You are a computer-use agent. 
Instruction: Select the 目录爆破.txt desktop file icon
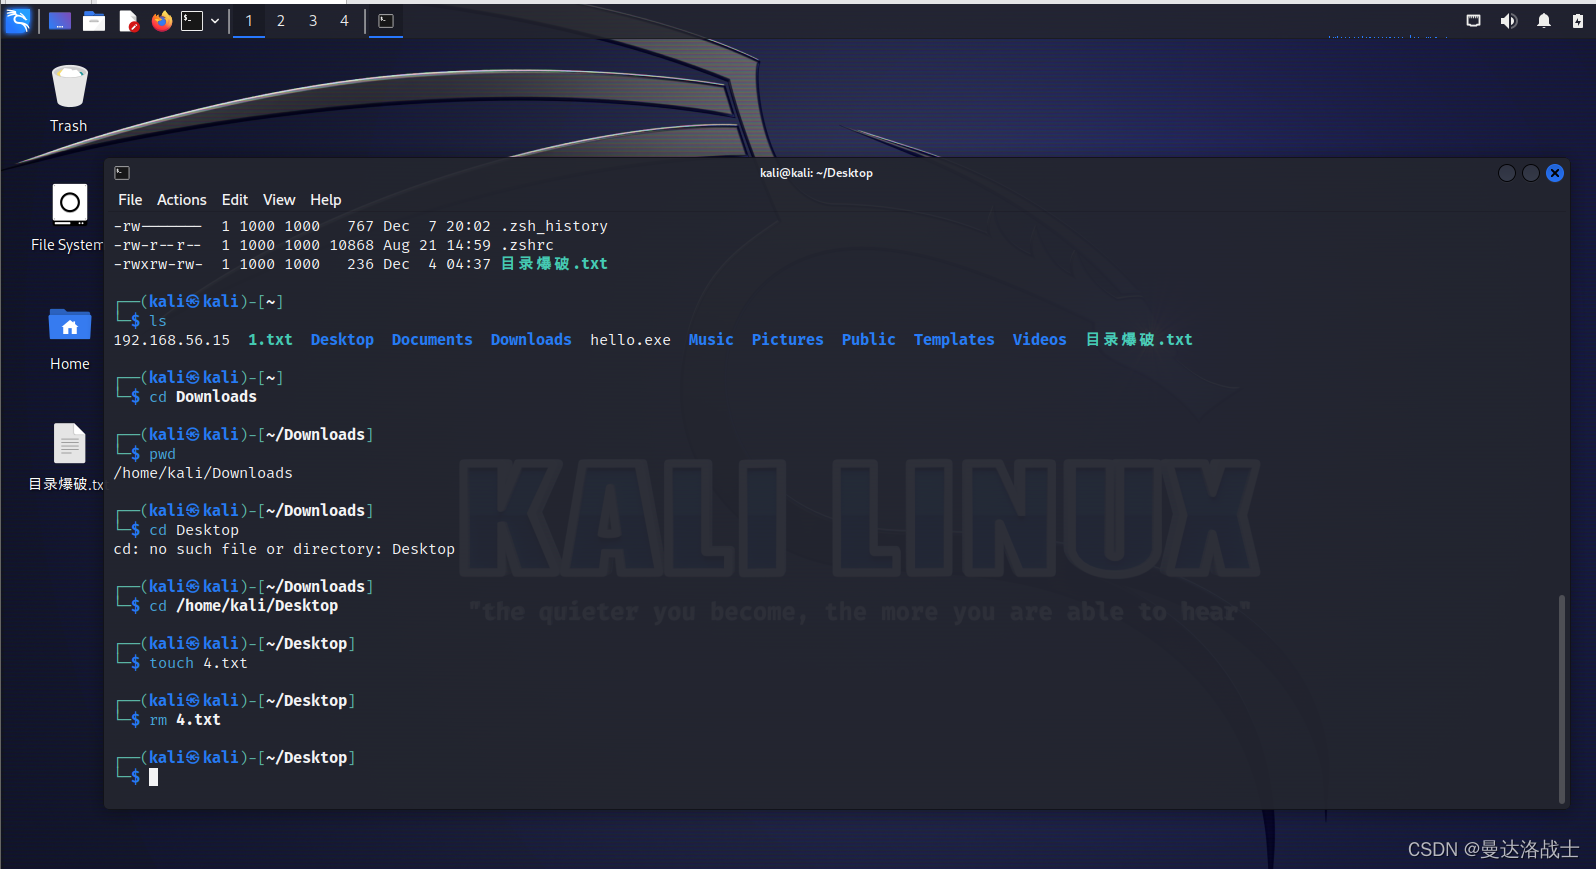point(67,457)
